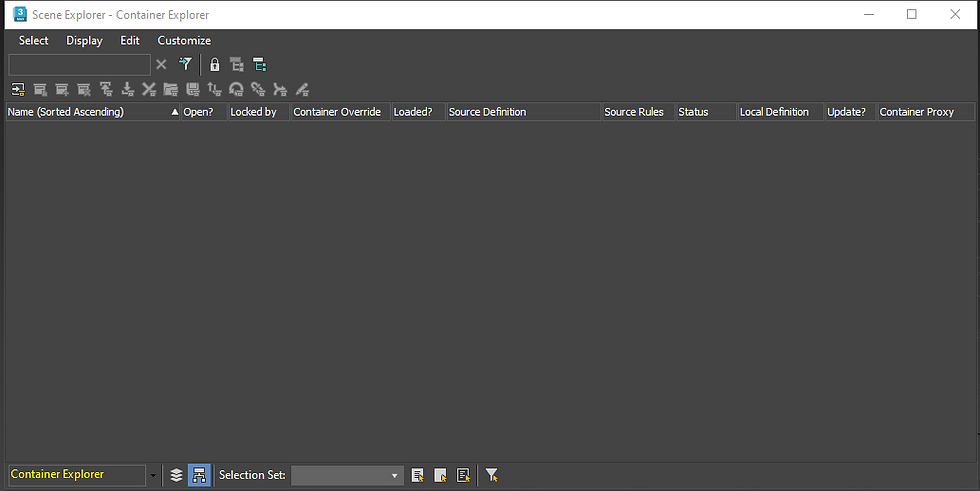Click the teal hierarchy tree icon
Image resolution: width=980 pixels, height=491 pixels.
click(259, 64)
